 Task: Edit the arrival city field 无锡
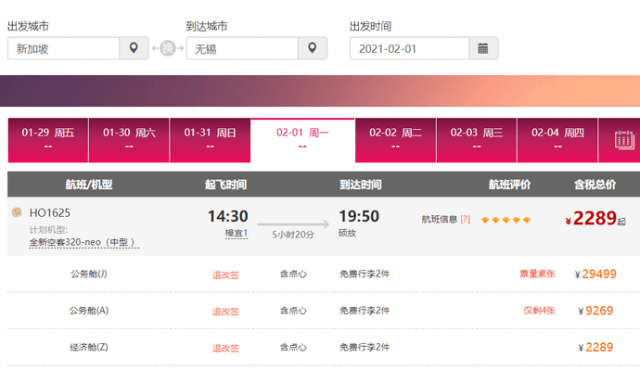point(242,48)
